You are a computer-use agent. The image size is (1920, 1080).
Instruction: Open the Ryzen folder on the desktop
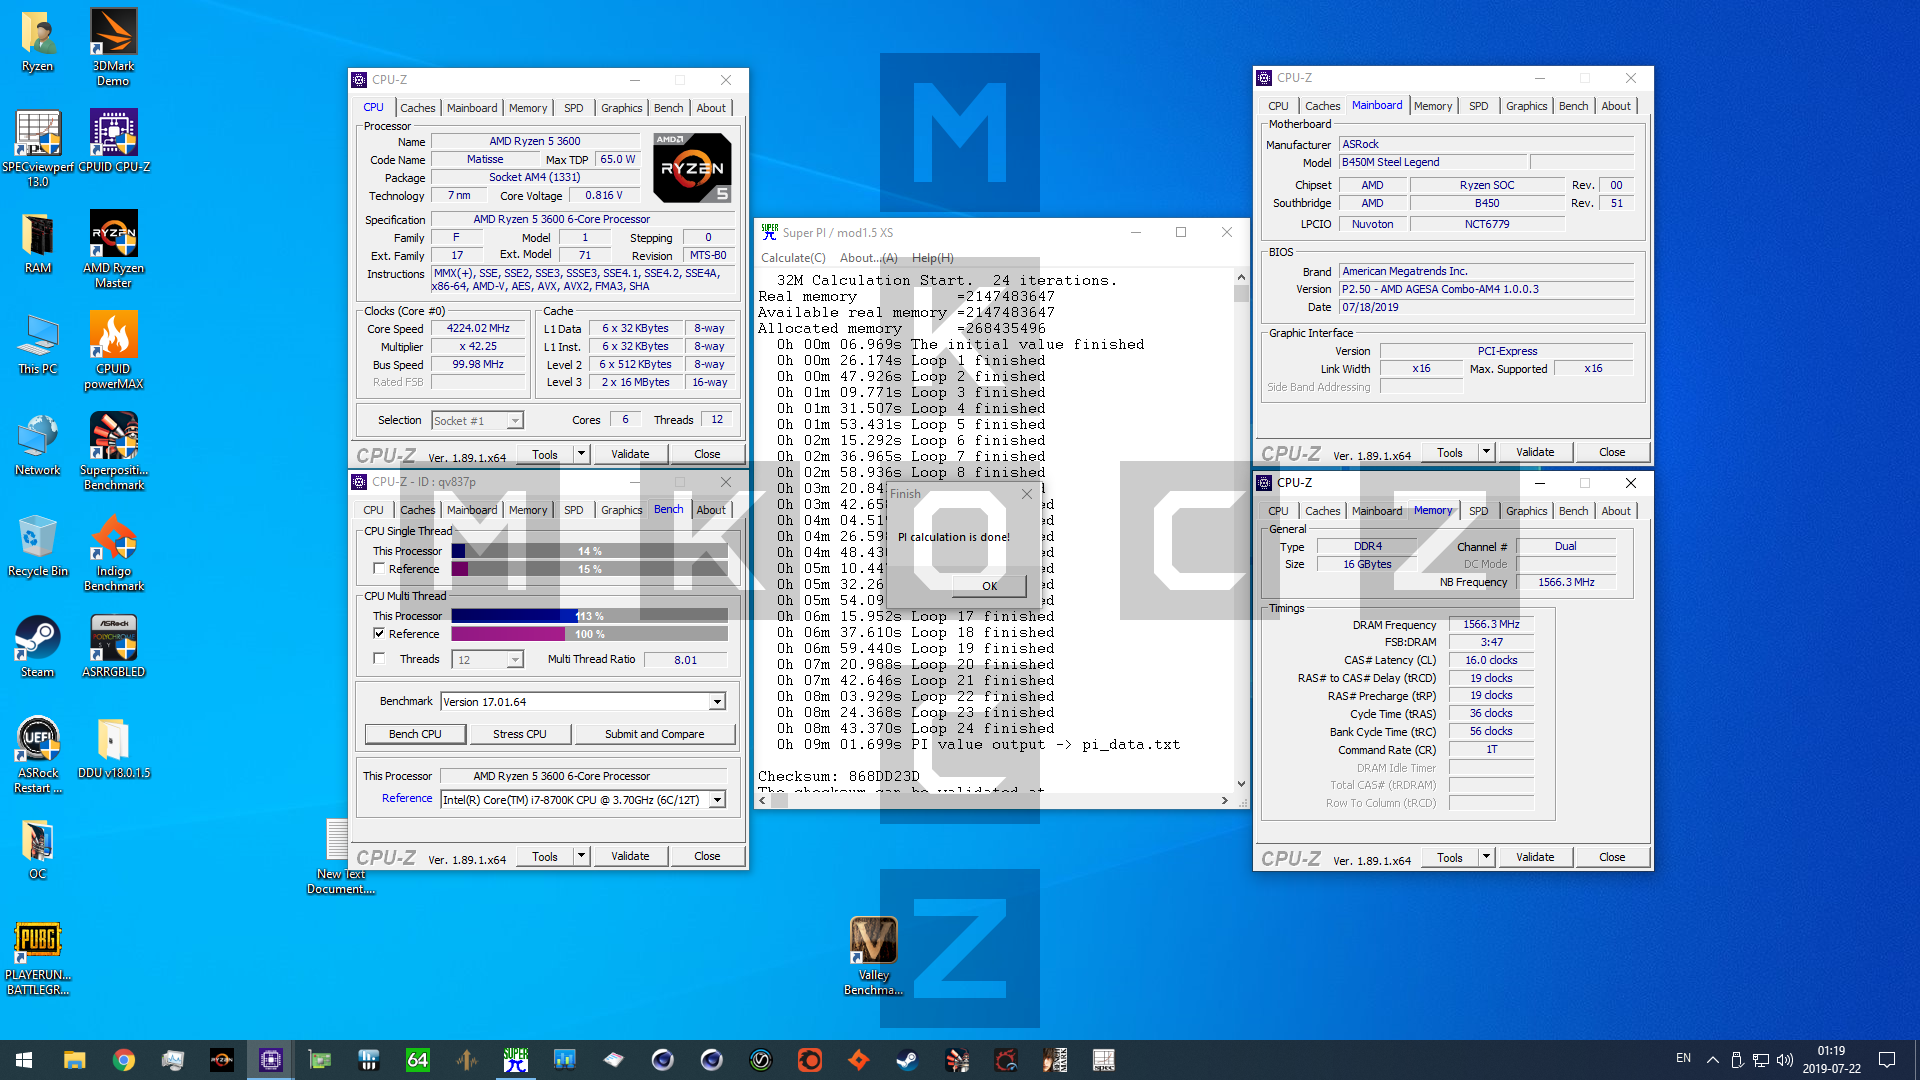(38, 42)
